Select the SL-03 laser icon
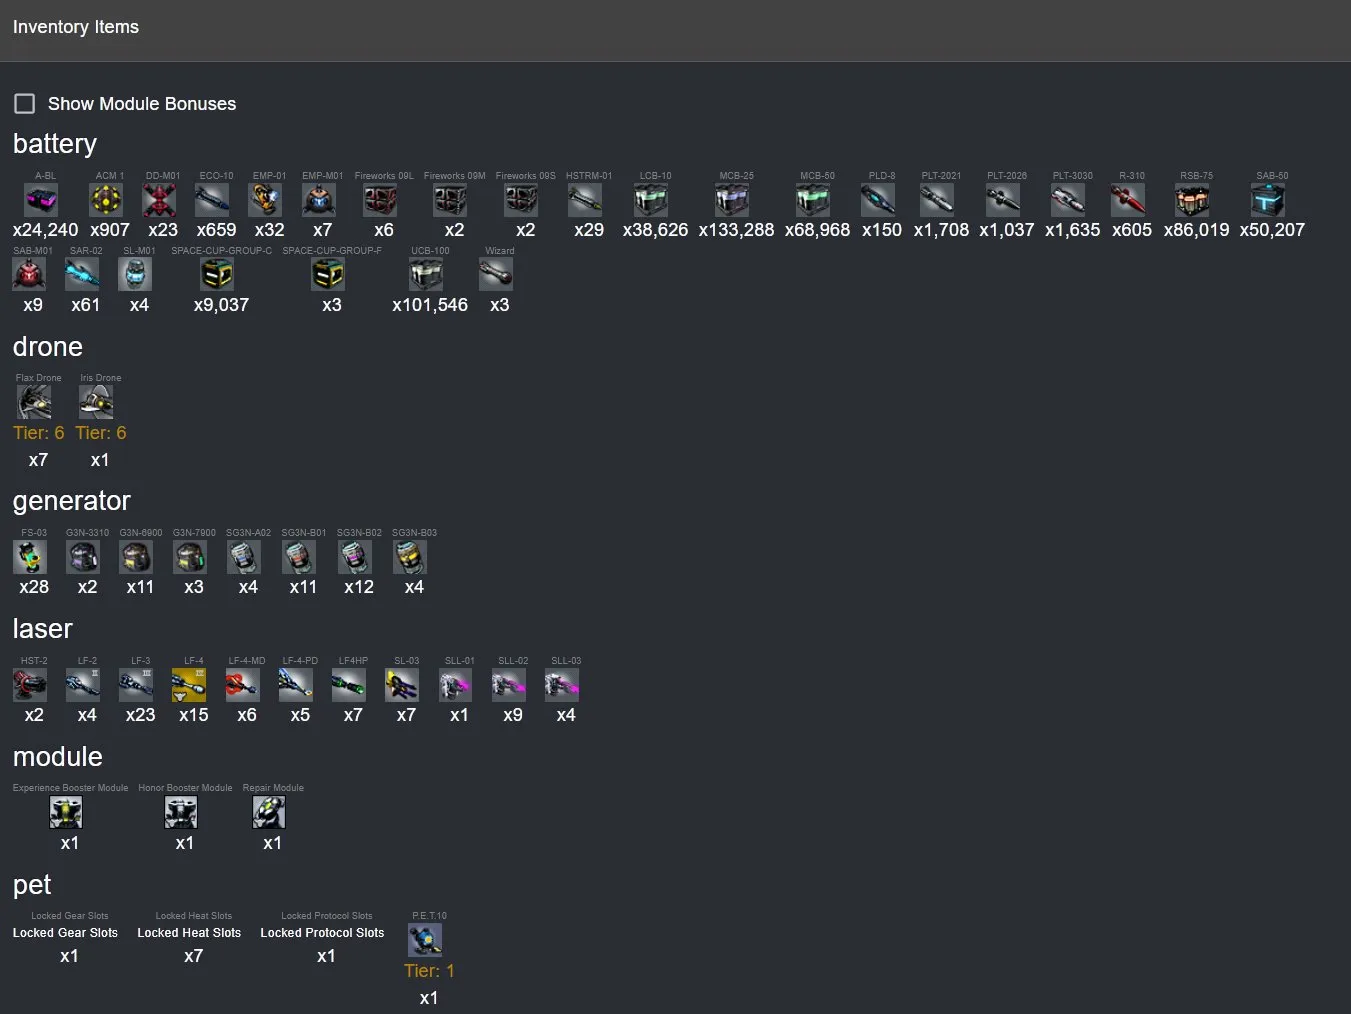Image resolution: width=1351 pixels, height=1014 pixels. 402,685
